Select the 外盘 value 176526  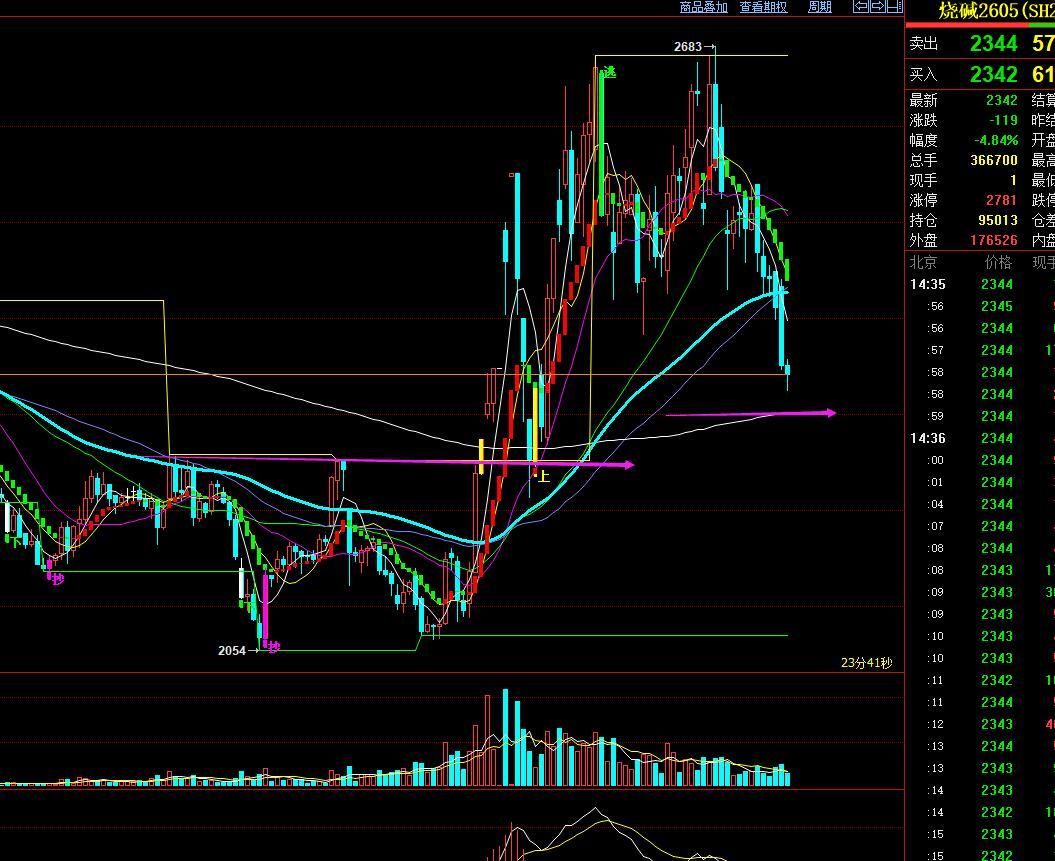point(994,240)
